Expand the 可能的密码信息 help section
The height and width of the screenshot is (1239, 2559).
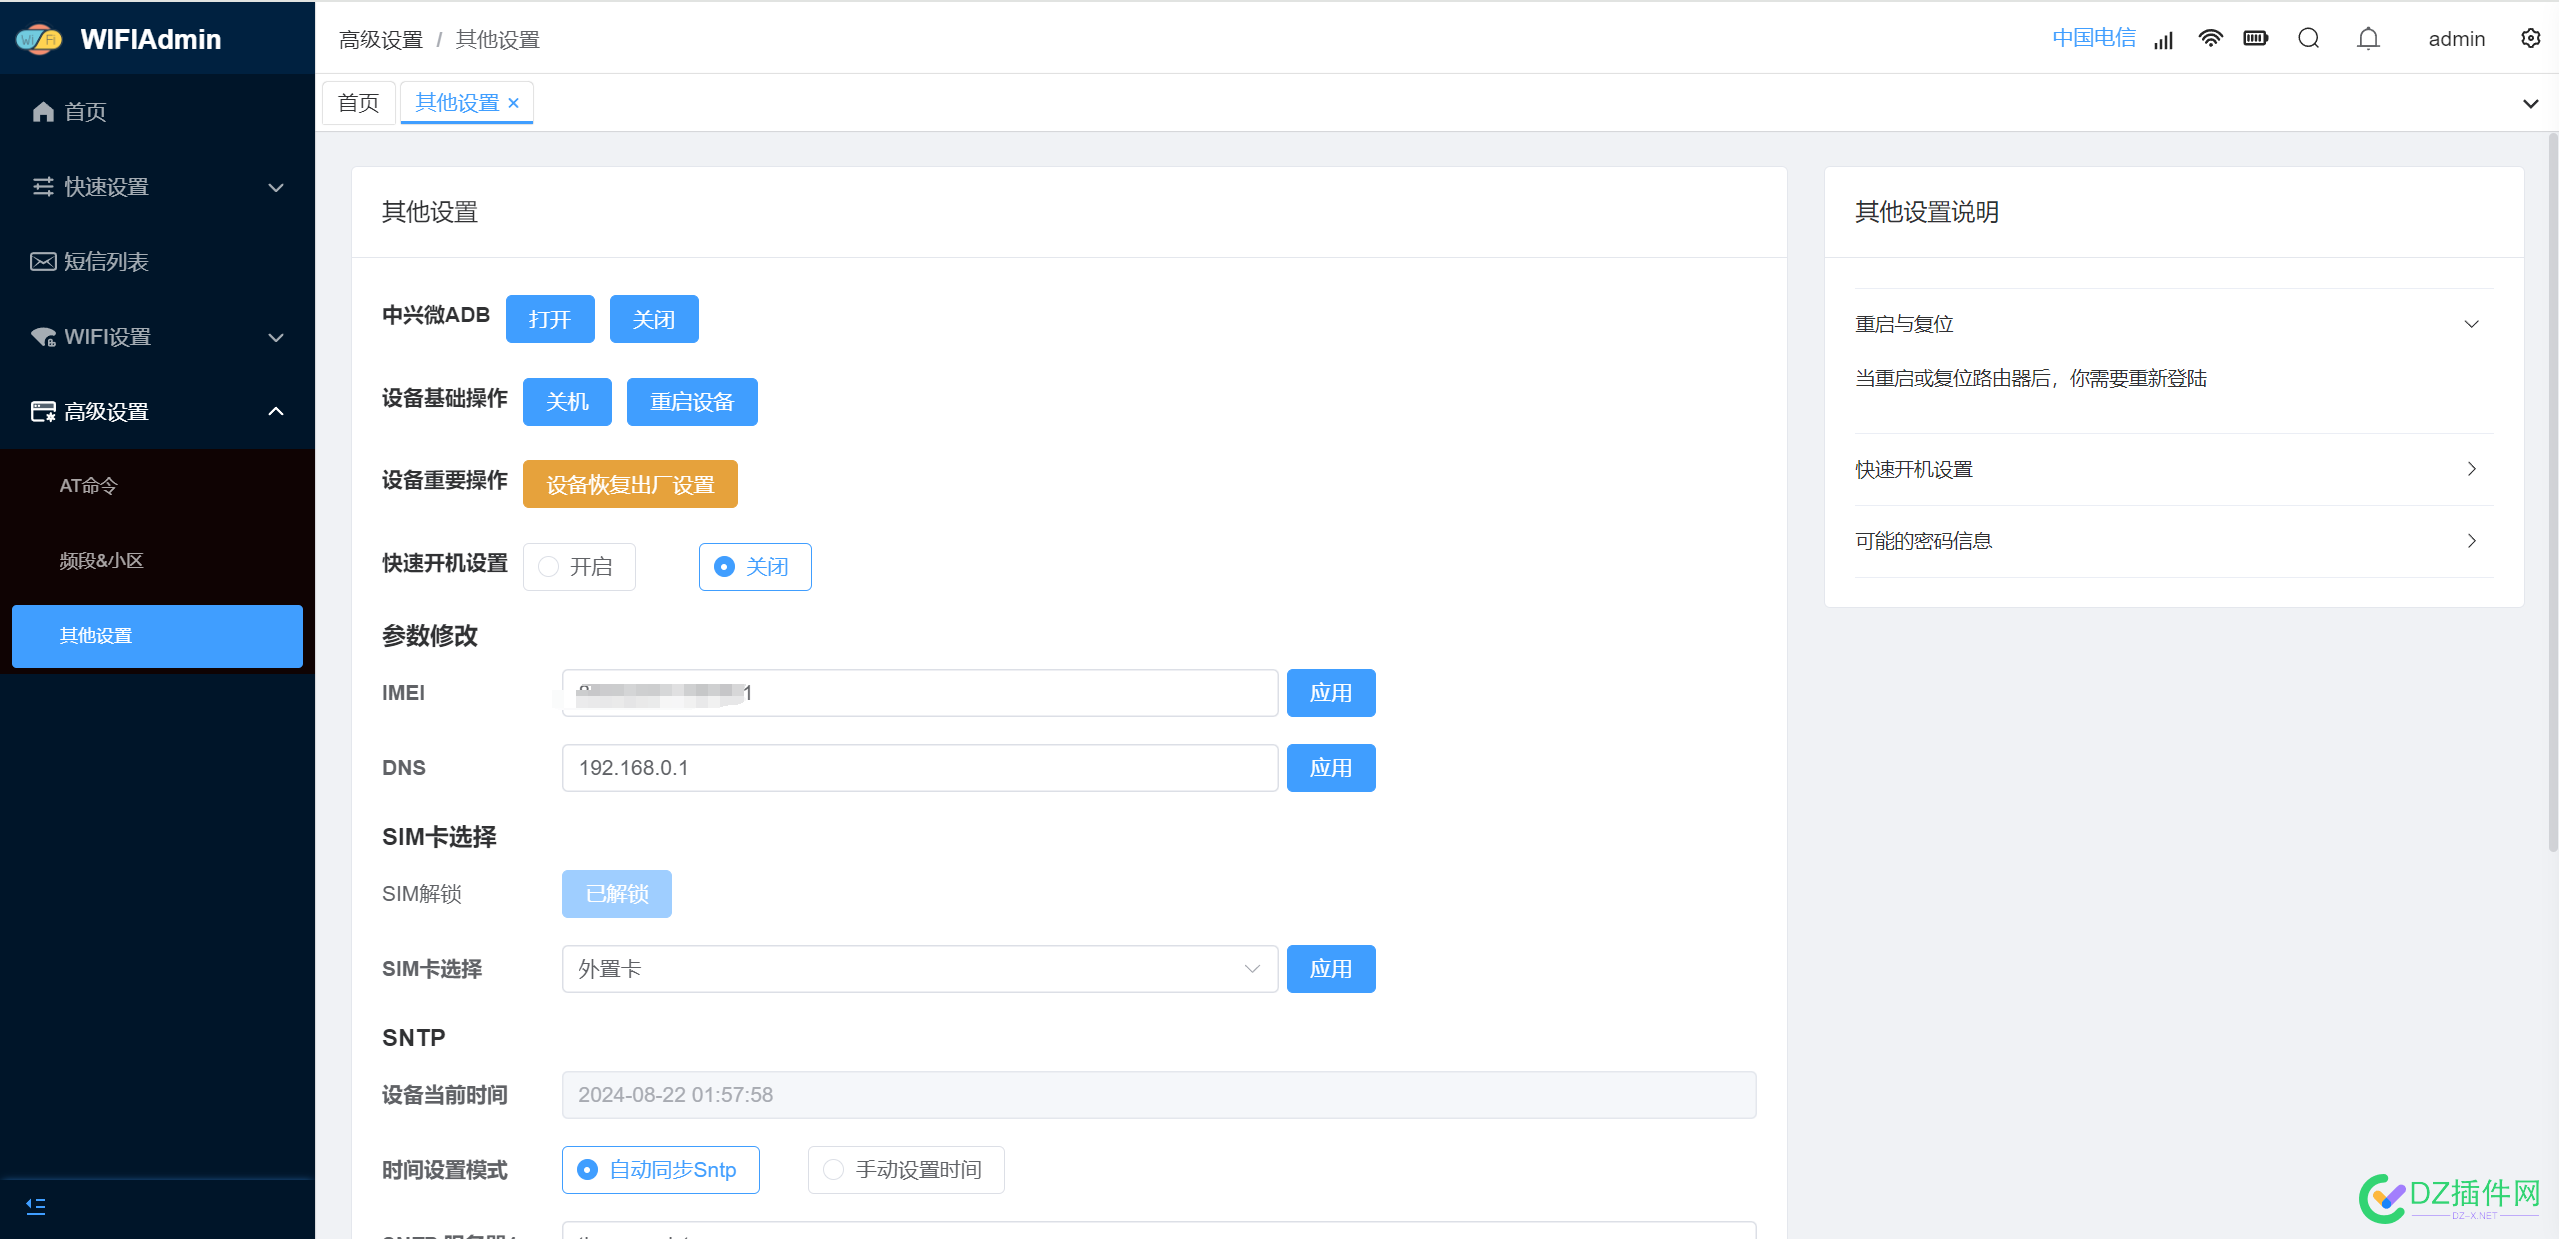[2174, 541]
